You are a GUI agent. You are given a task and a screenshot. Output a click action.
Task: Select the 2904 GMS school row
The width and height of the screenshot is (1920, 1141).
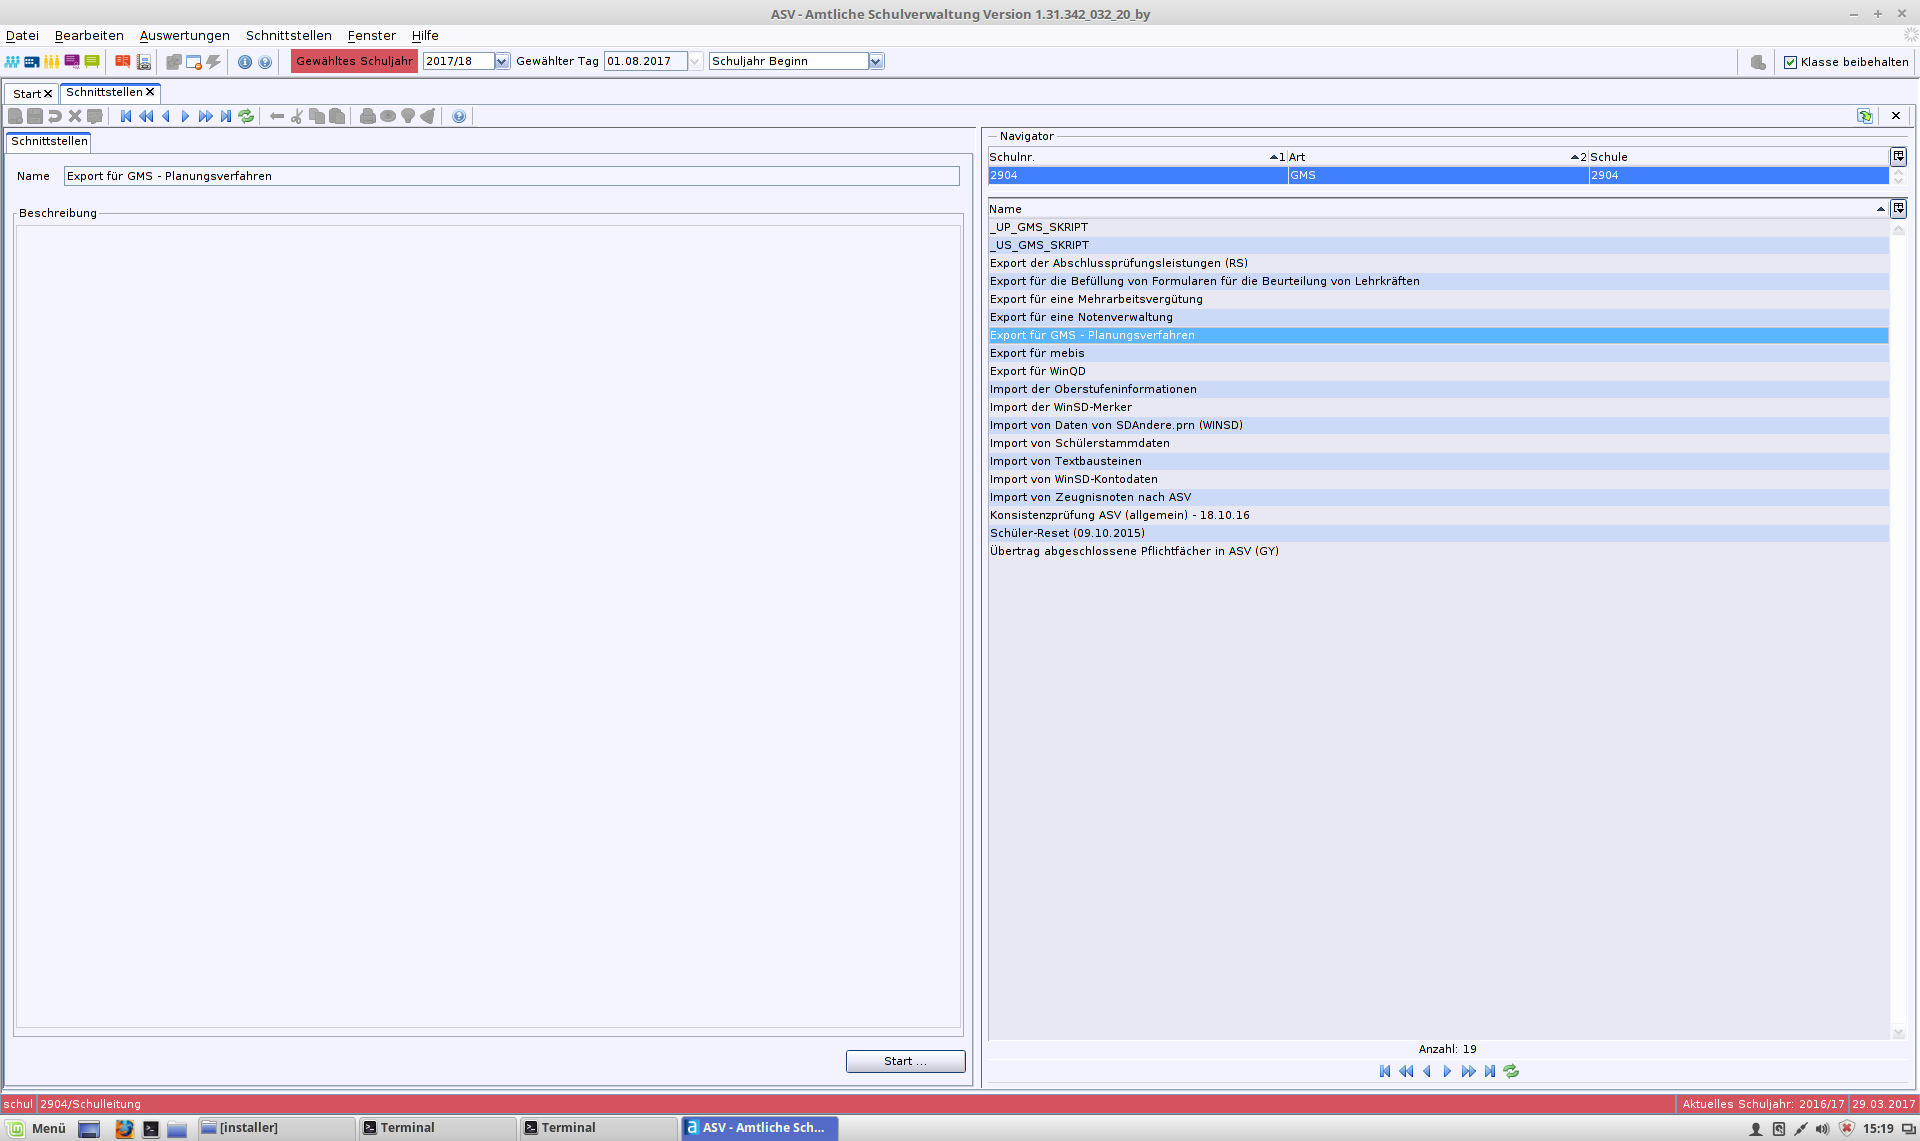click(x=1438, y=175)
